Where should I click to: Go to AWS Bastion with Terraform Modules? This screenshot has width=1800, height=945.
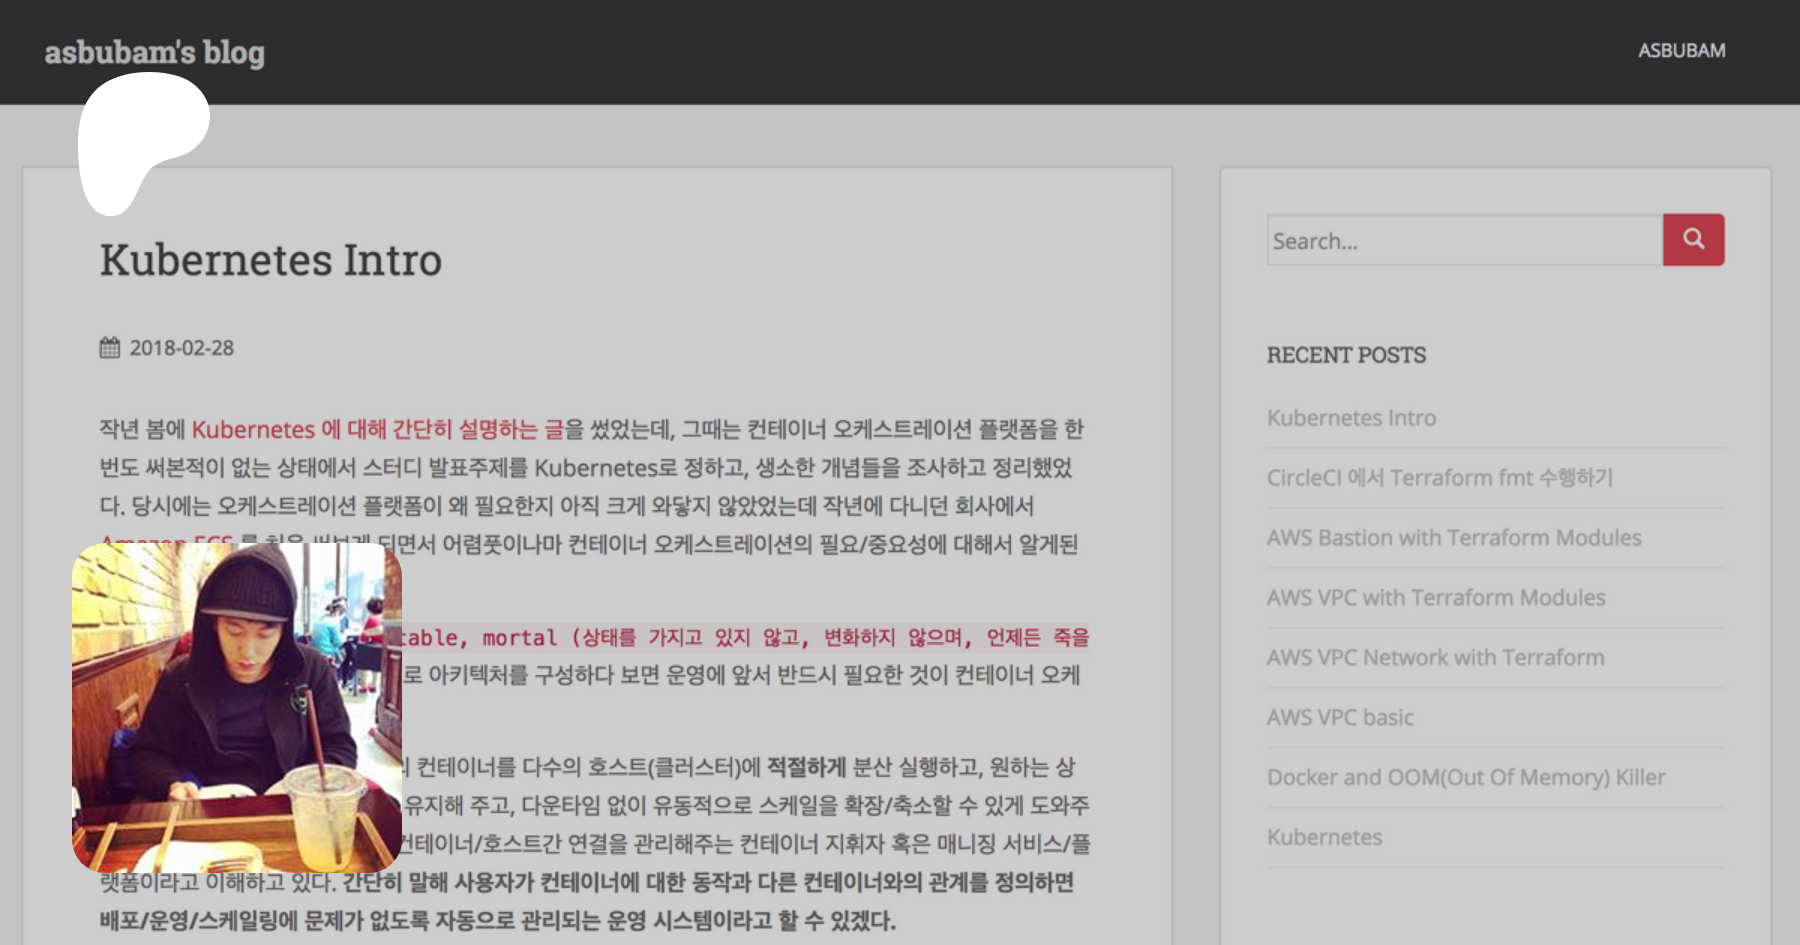pos(1453,538)
